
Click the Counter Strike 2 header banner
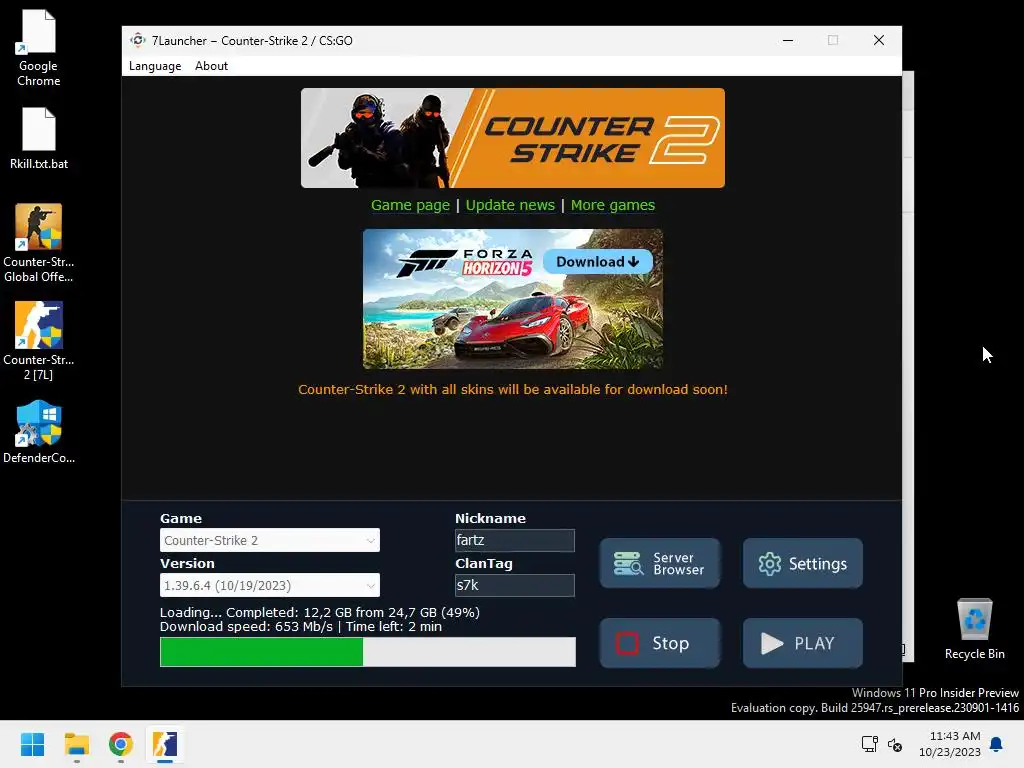coord(513,138)
